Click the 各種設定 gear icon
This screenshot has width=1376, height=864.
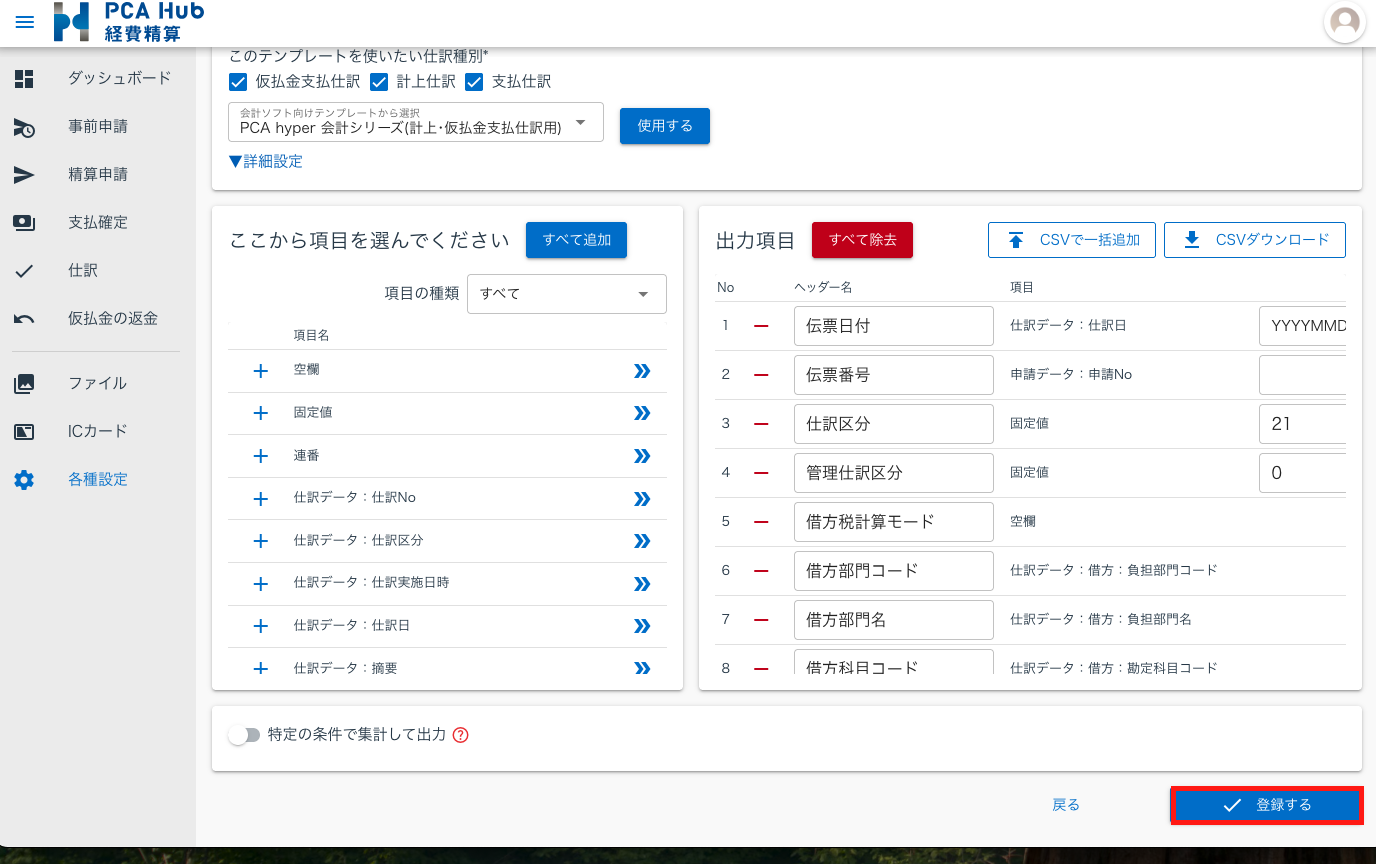24,480
